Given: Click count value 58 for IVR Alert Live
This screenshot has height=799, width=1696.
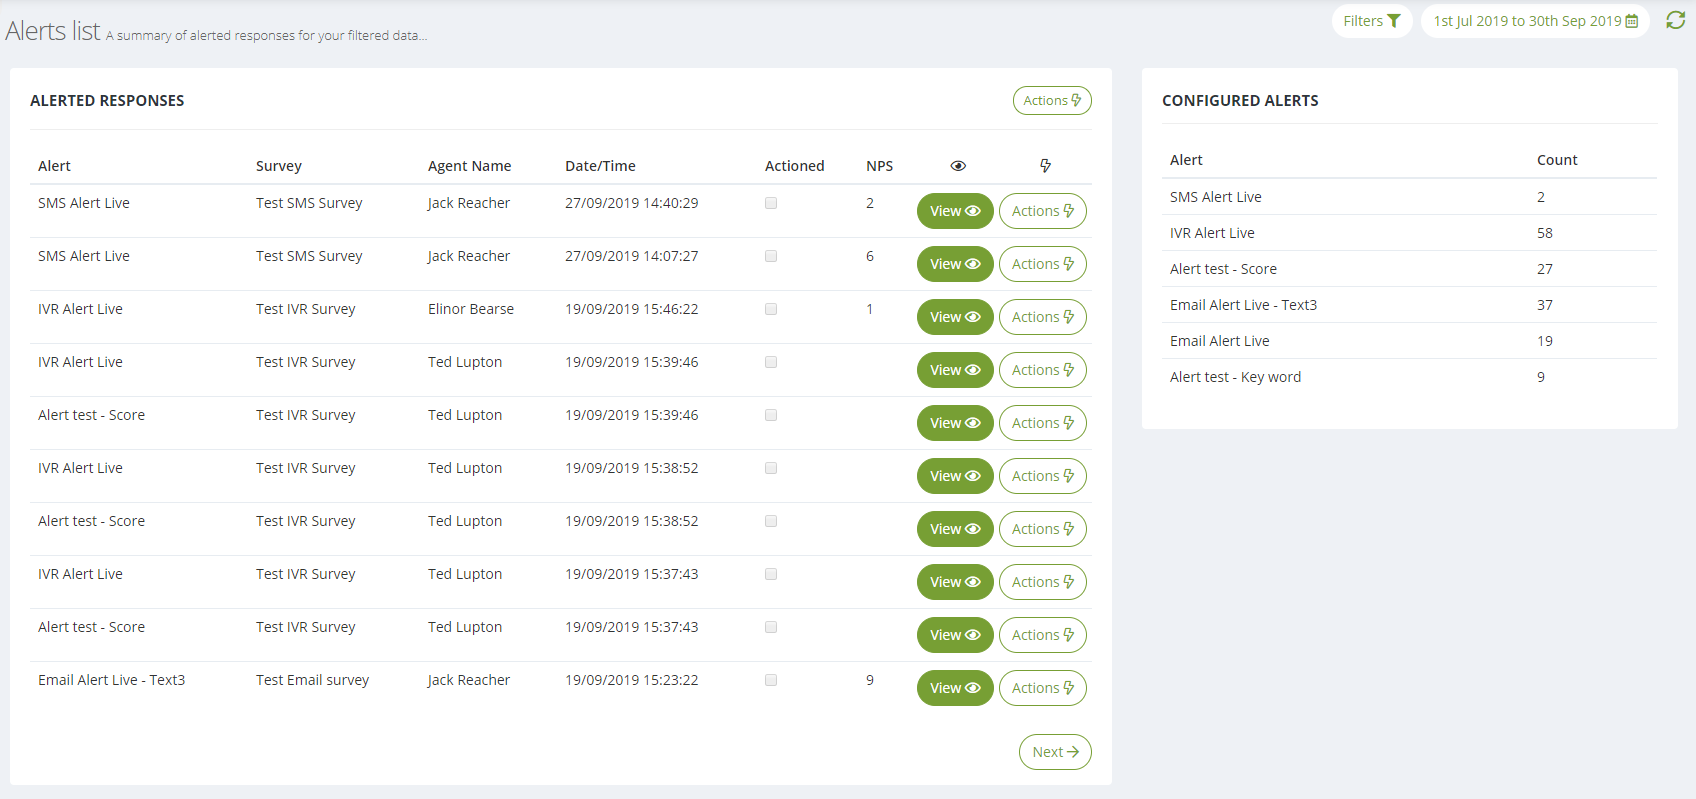Looking at the screenshot, I should [x=1545, y=233].
